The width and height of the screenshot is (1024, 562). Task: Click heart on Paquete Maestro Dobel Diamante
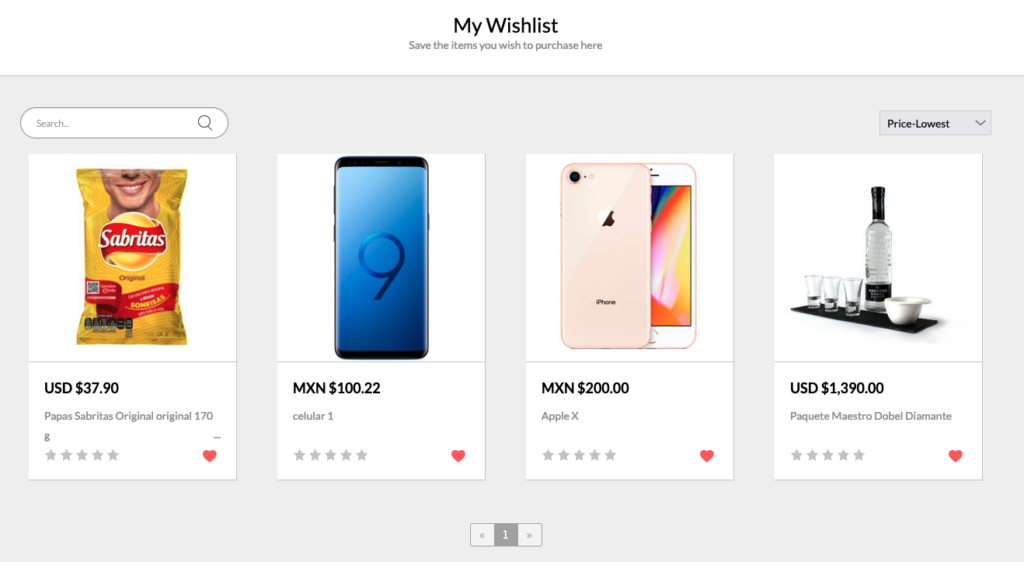[x=955, y=456]
